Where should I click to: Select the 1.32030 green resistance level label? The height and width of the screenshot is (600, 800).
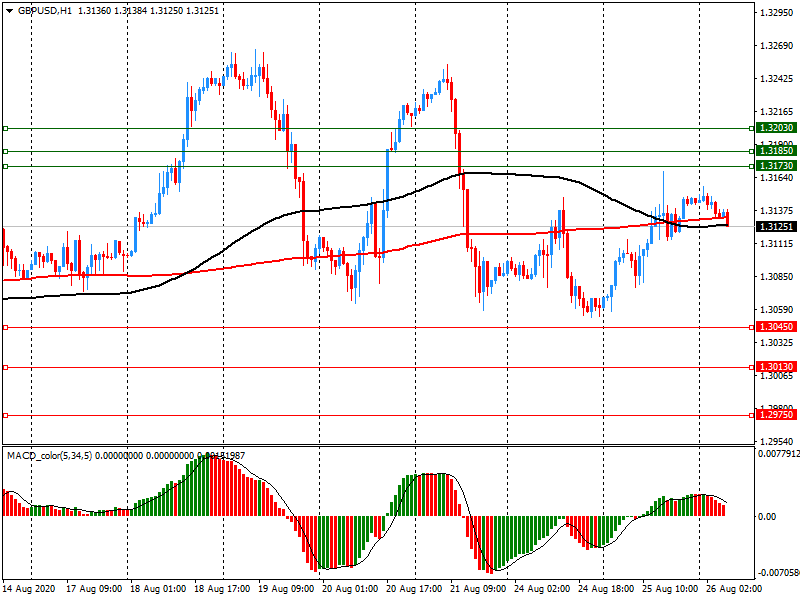tap(776, 128)
